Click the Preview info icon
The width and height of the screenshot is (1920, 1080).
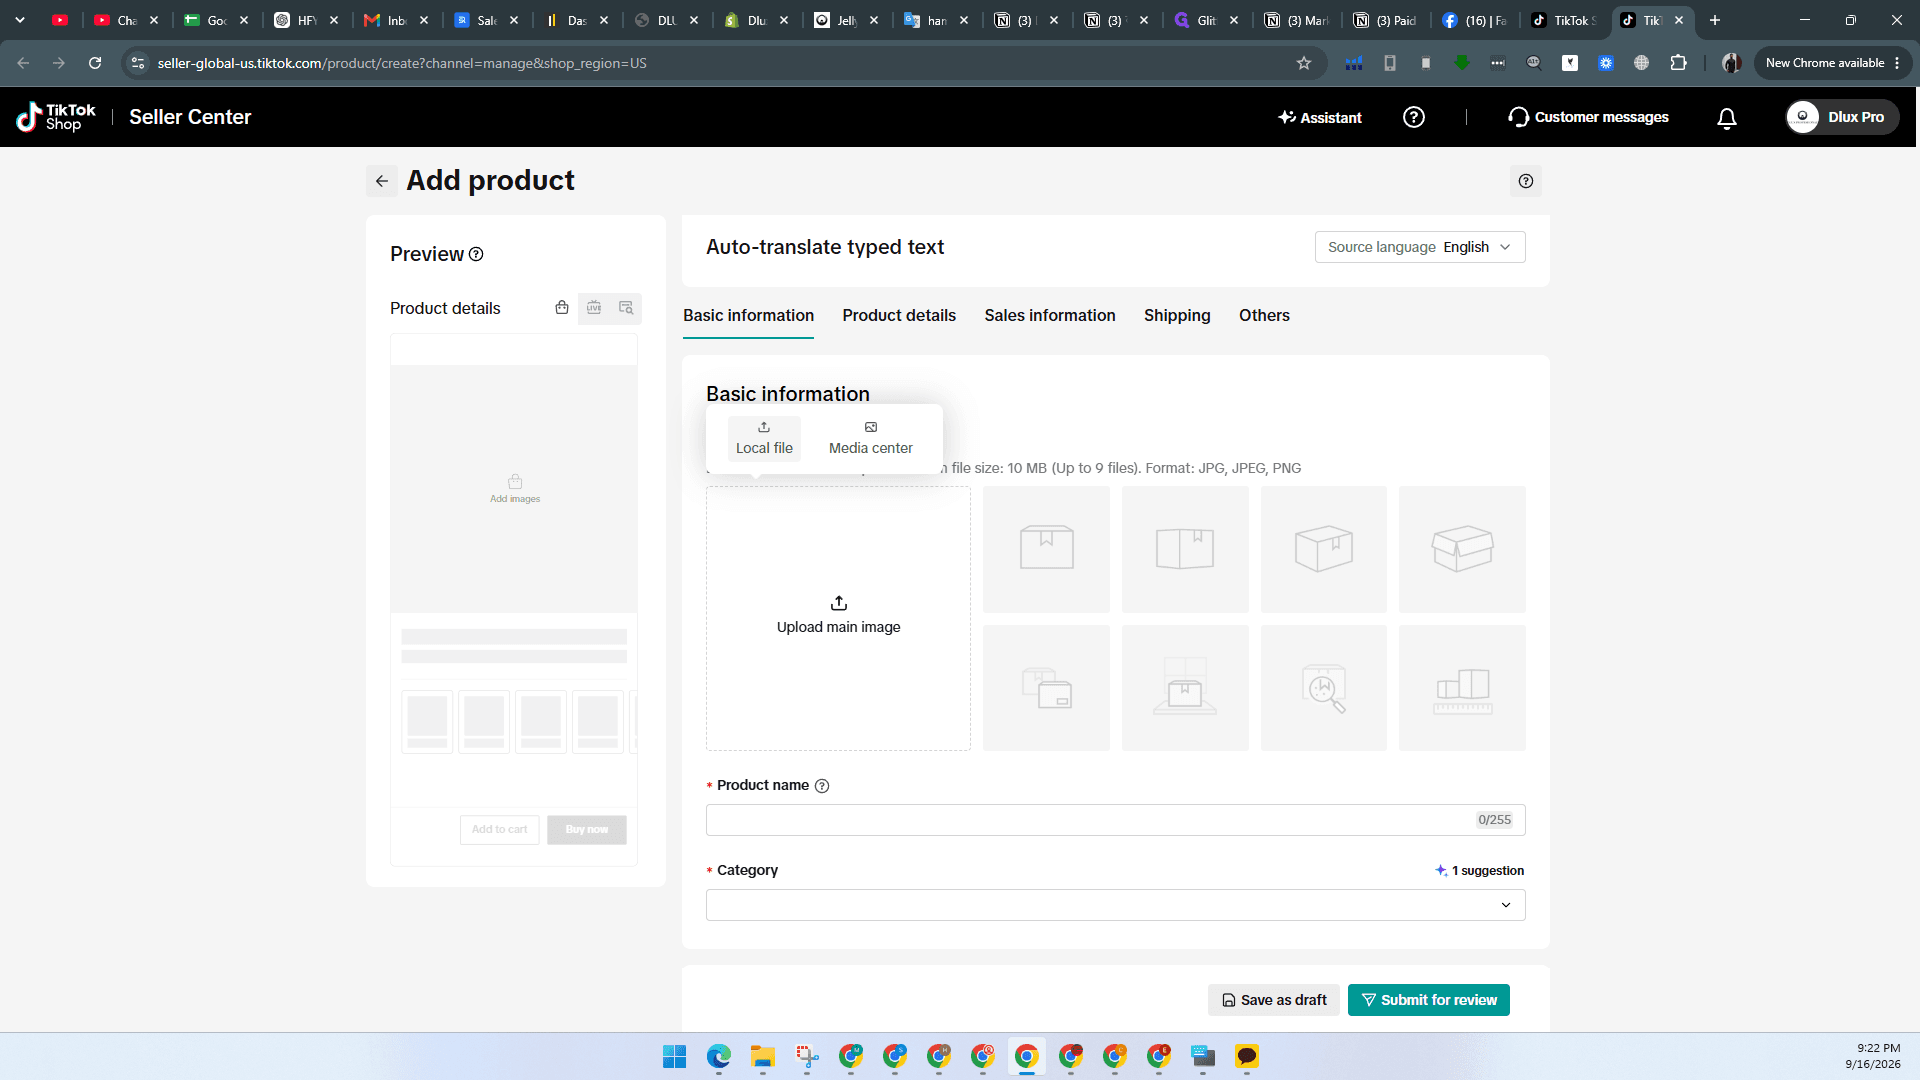pos(476,254)
